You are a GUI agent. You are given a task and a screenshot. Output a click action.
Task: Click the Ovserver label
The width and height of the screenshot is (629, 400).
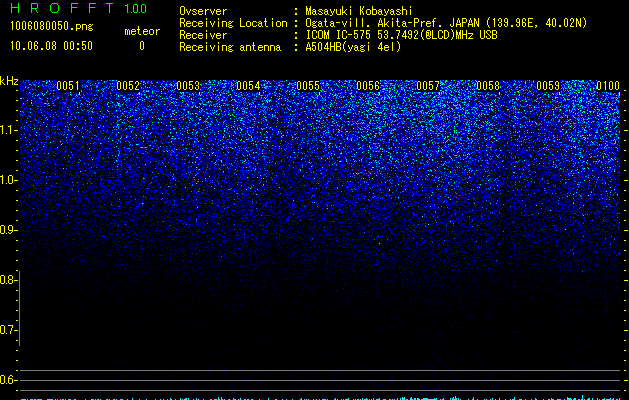203,11
